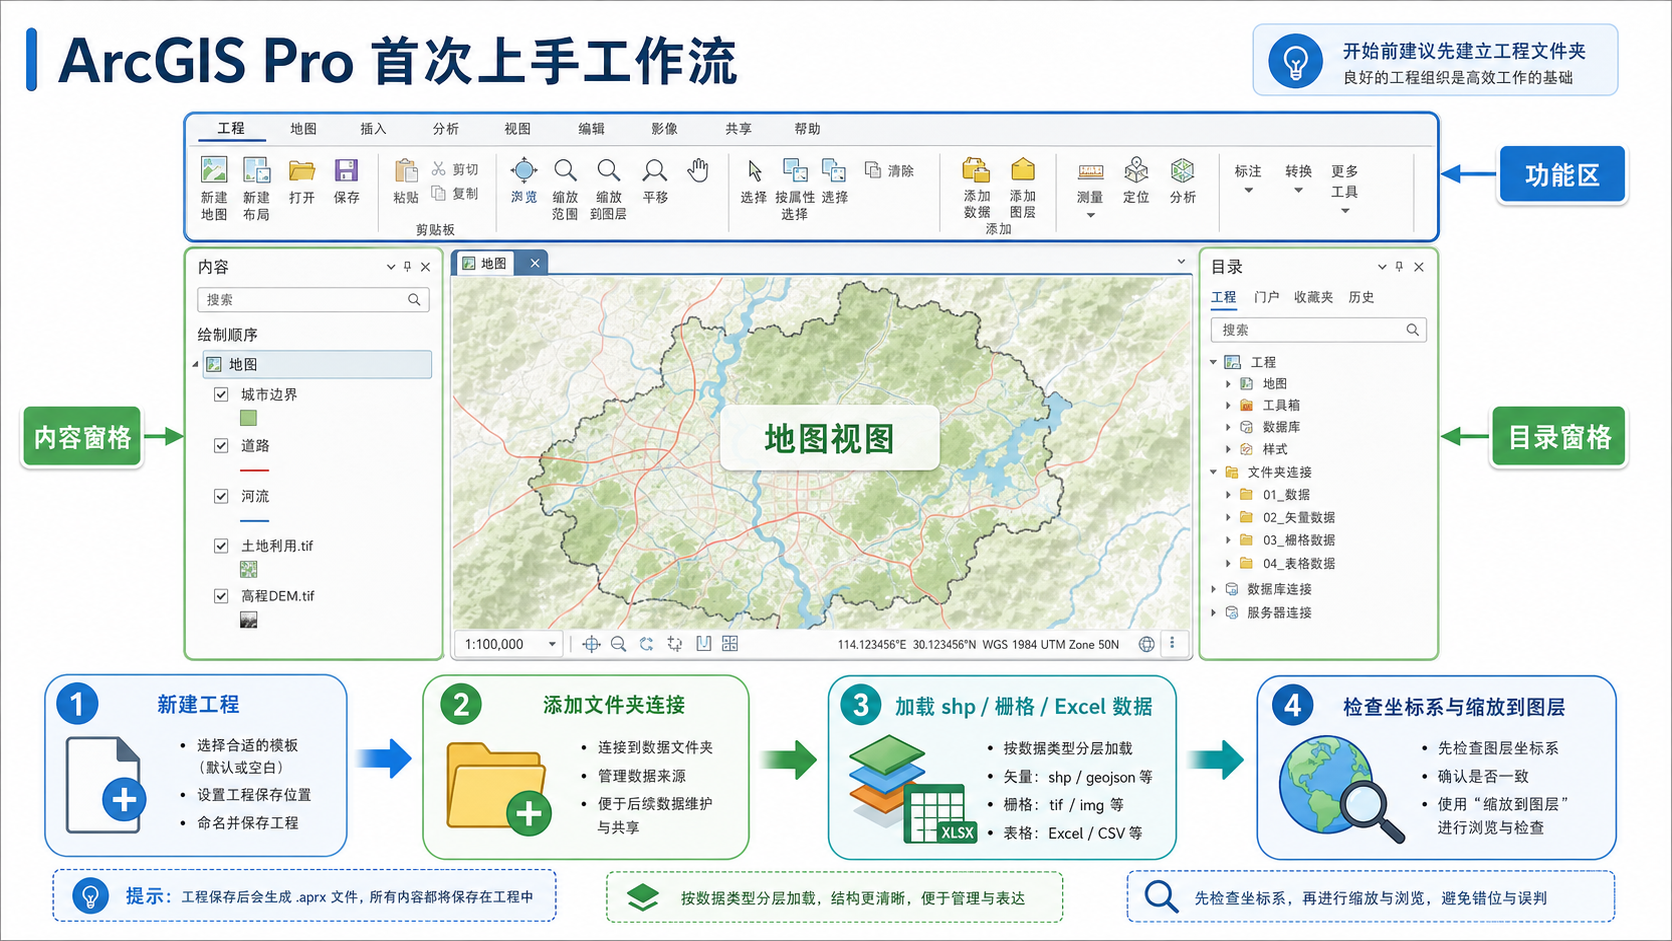Image resolution: width=1672 pixels, height=941 pixels.
Task: Uncheck the 城市边界 layer checkbox
Action: click(221, 394)
